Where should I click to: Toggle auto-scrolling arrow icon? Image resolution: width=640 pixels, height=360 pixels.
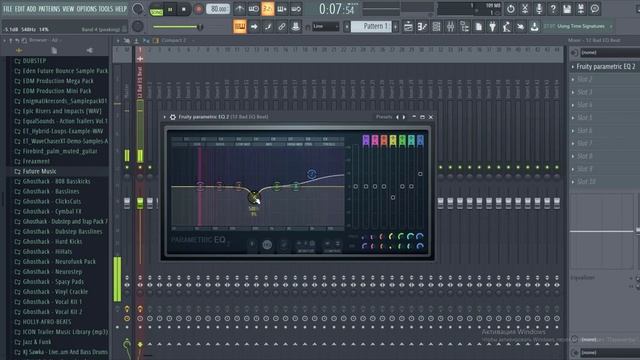pyautogui.click(x=254, y=27)
